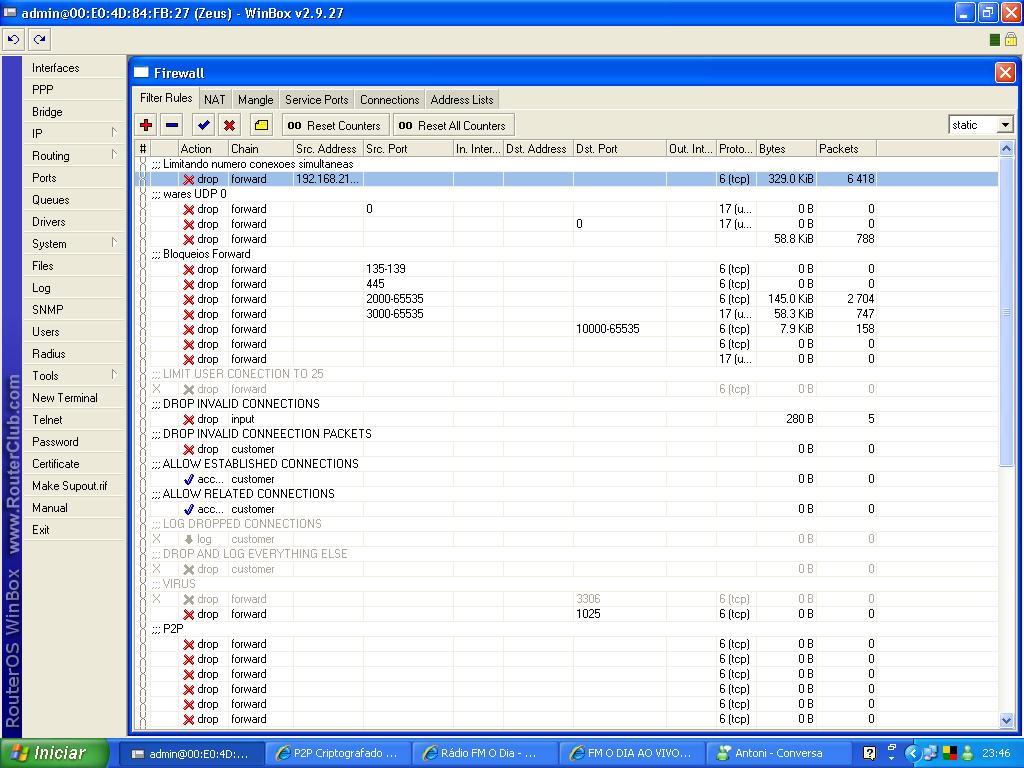The height and width of the screenshot is (768, 1024).
Task: Open the Address Lists tab
Action: (x=462, y=99)
